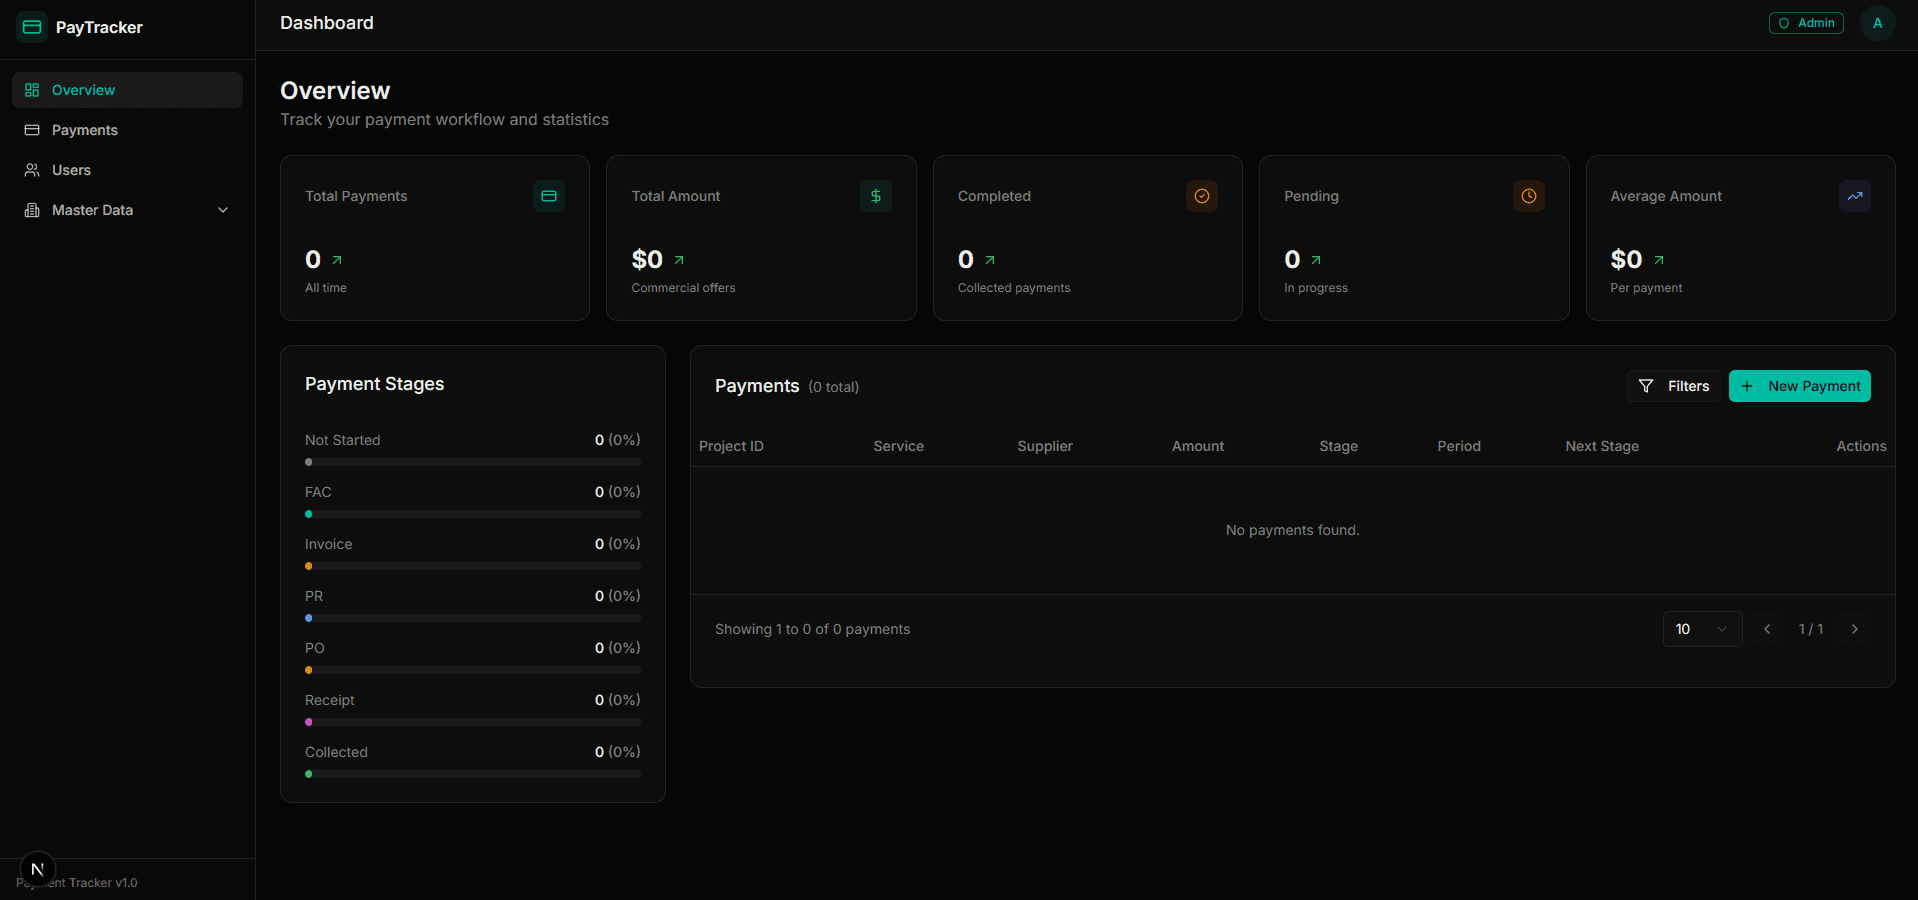Go to the next payments page
The image size is (1918, 900).
[1855, 629]
